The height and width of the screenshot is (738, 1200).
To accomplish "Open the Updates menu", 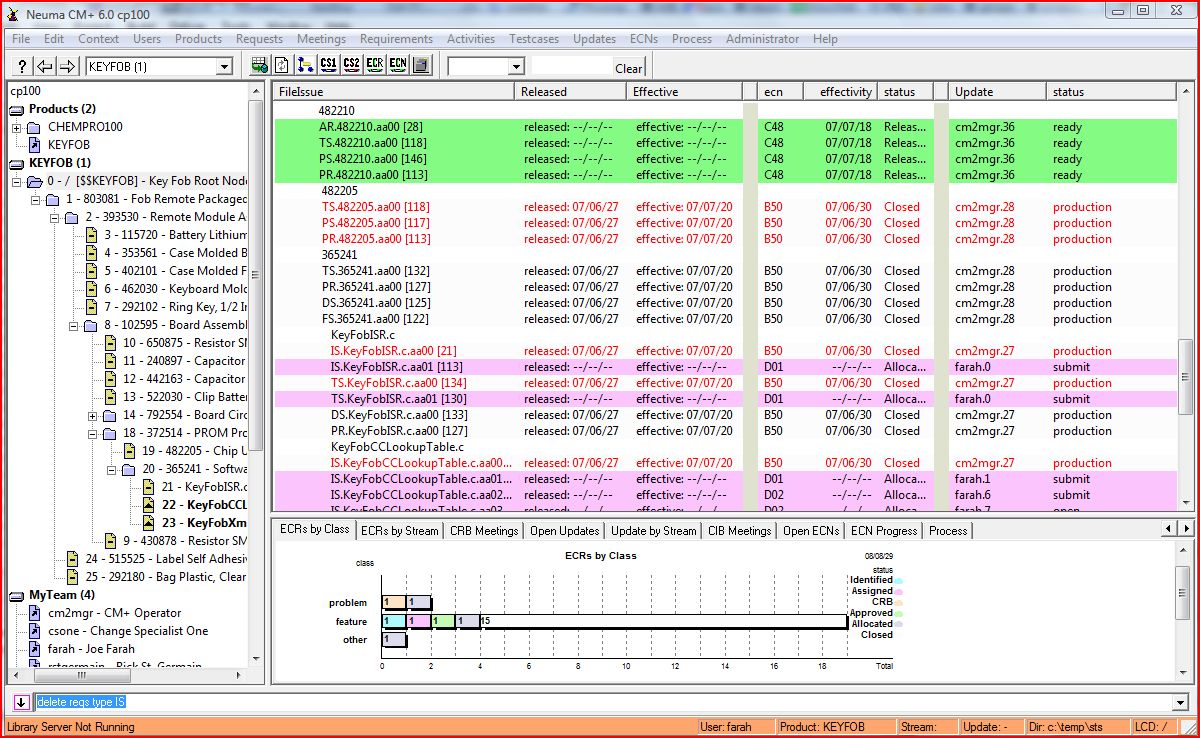I will 594,39.
